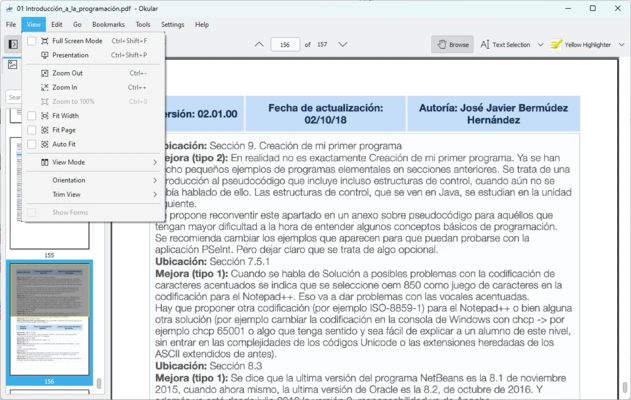Click the Full Screen Mode icon

click(x=45, y=41)
